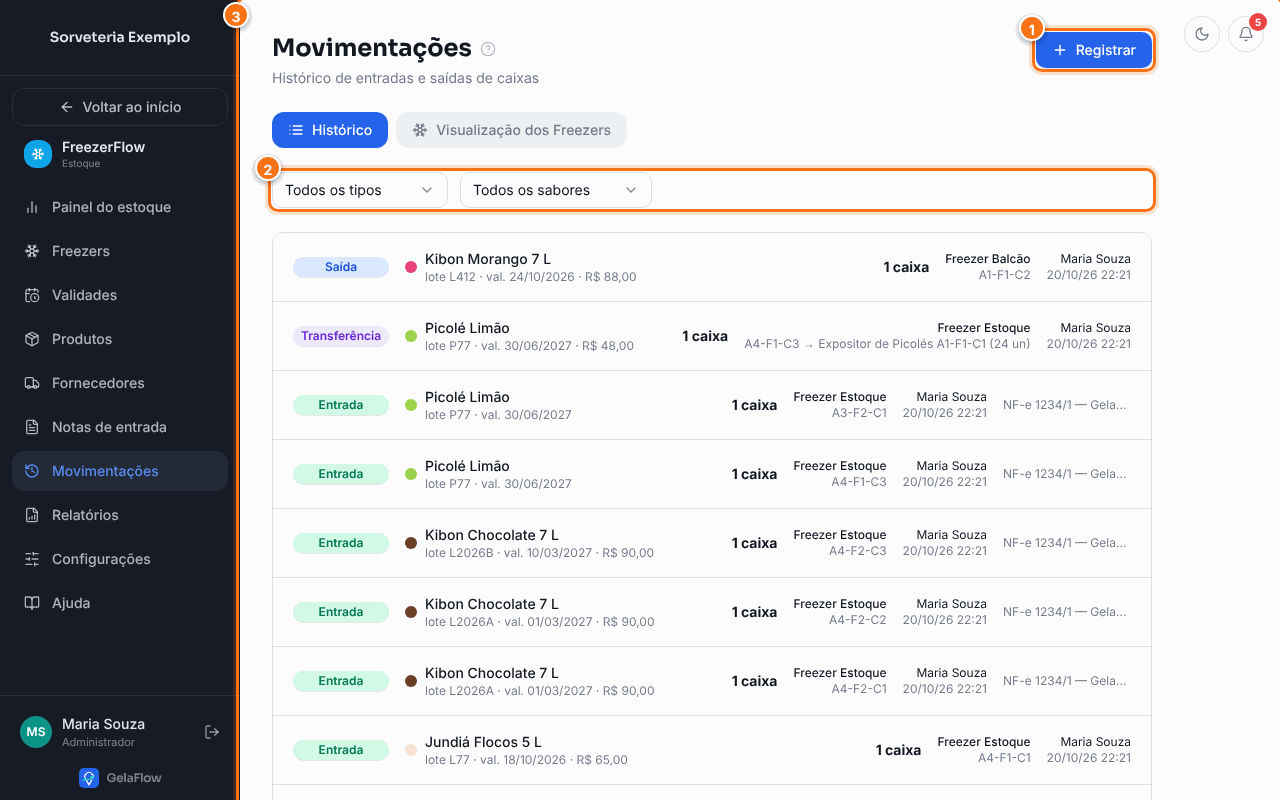Click the Fornecedores truck icon
1280x800 pixels.
point(32,383)
